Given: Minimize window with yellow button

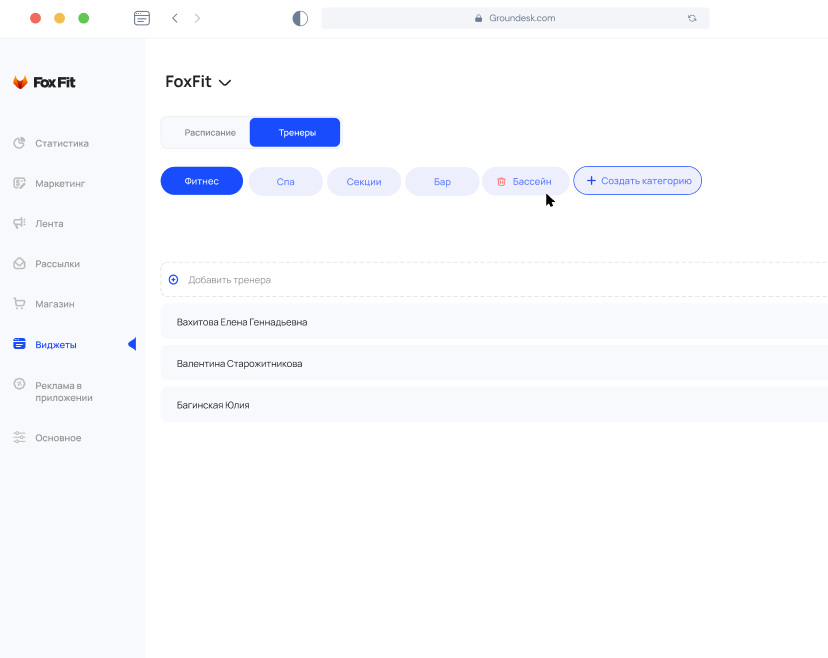Looking at the screenshot, I should [x=60, y=18].
